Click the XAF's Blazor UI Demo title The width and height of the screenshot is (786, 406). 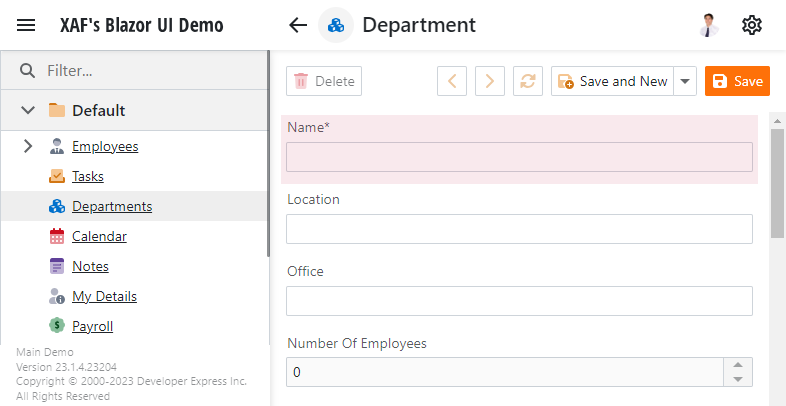click(x=142, y=25)
